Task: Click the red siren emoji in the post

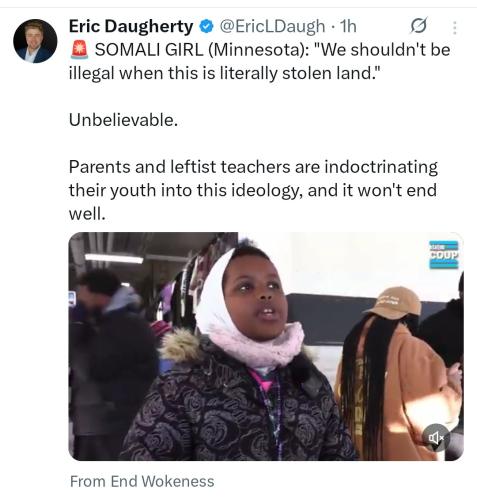Action: click(79, 50)
